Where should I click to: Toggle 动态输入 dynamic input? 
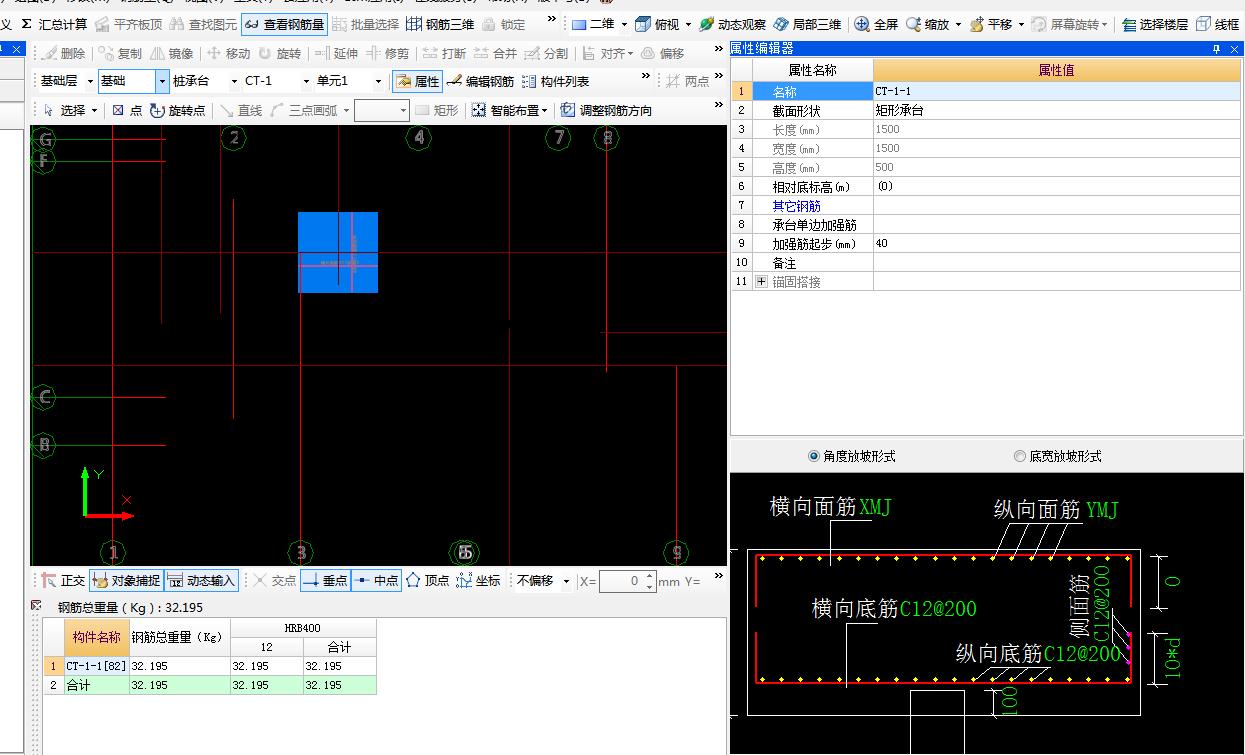tap(201, 580)
